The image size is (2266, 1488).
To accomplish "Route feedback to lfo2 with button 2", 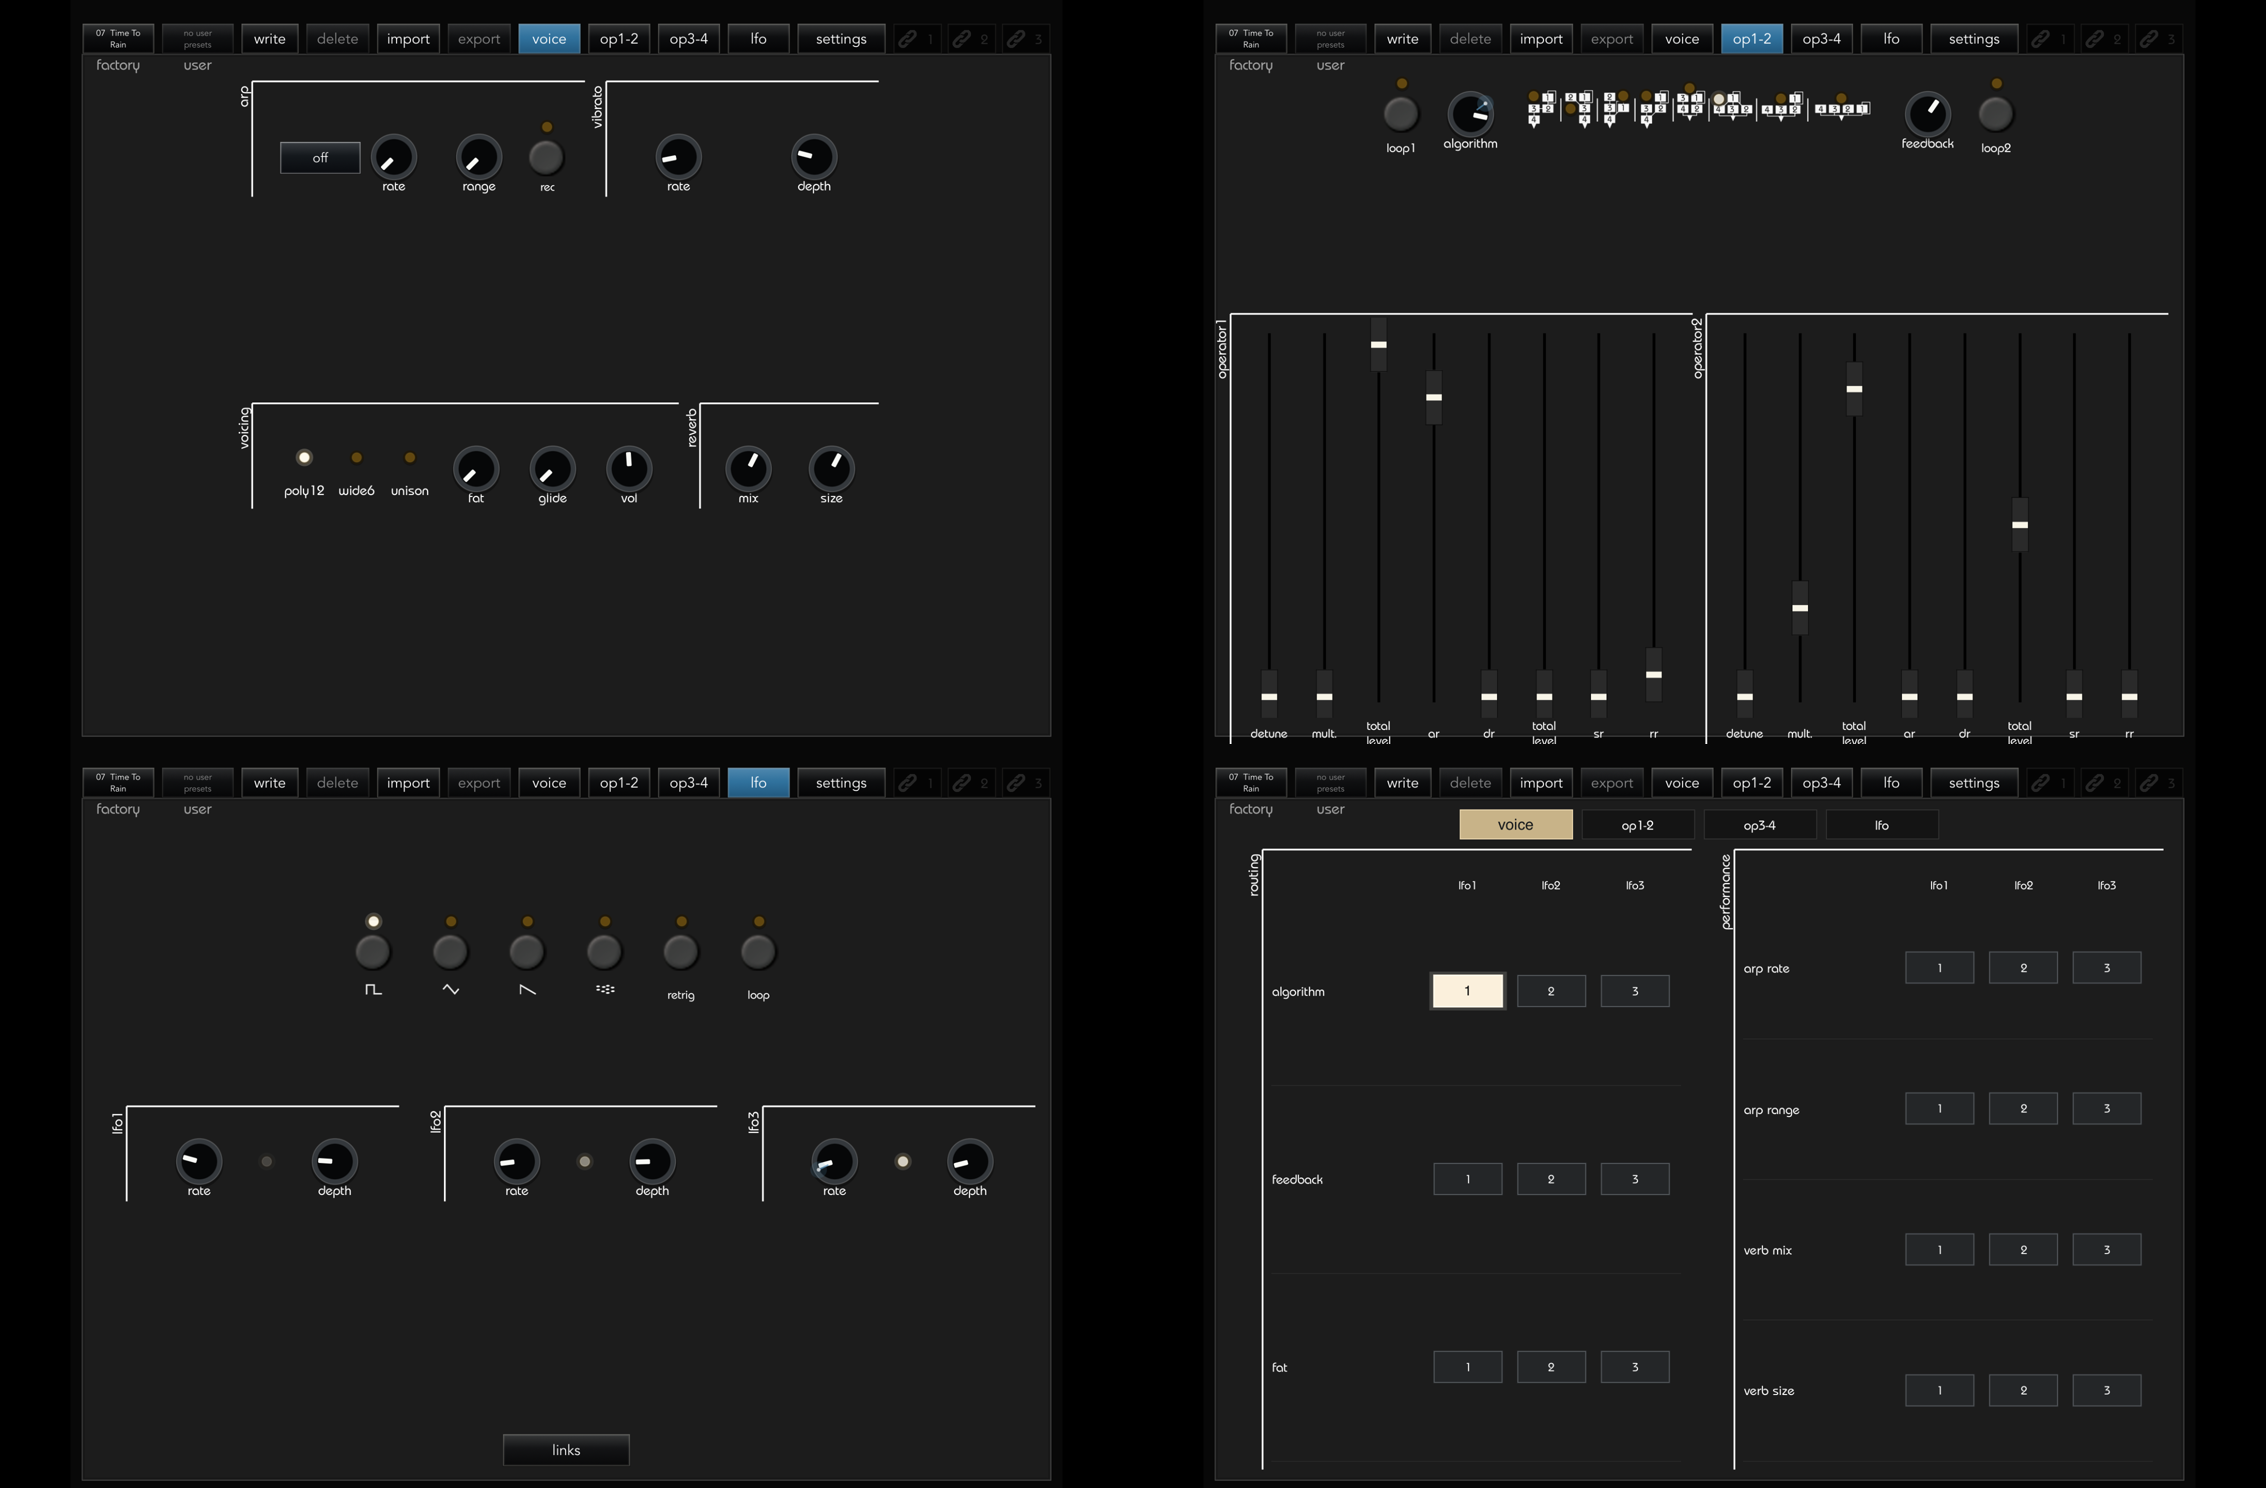I will pyautogui.click(x=1551, y=1179).
